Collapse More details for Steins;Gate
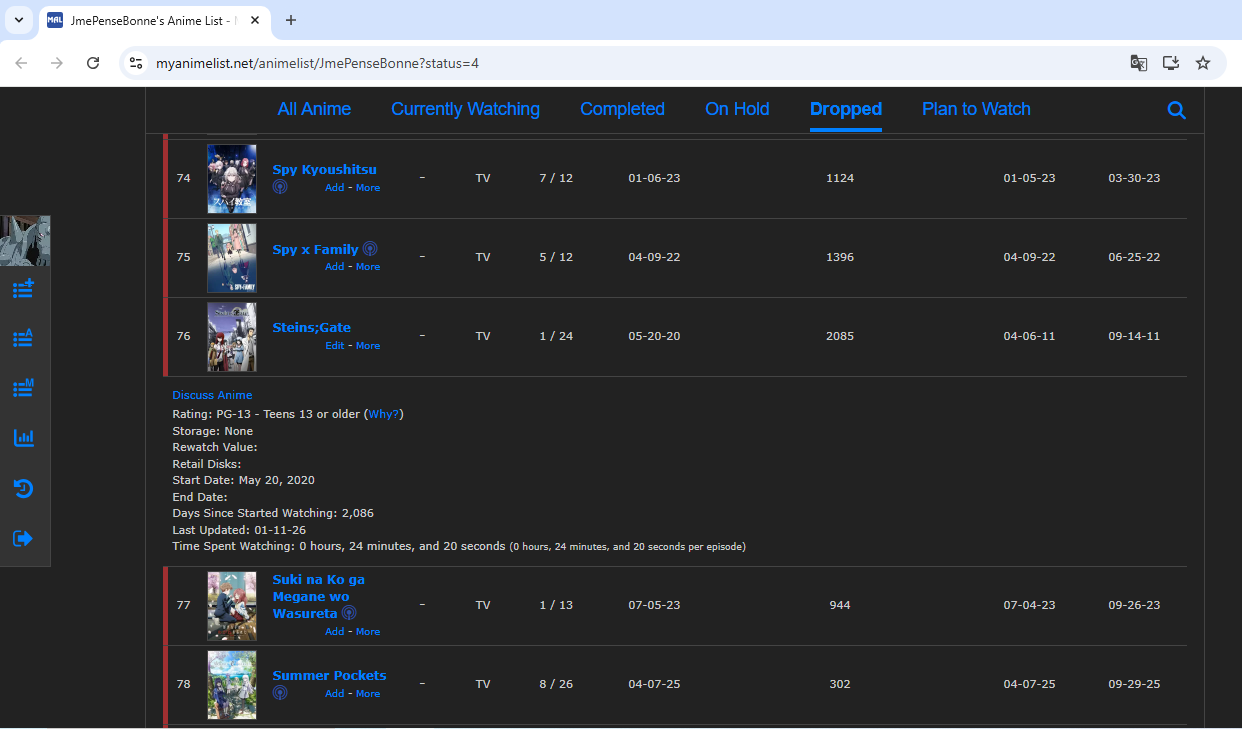 click(368, 346)
